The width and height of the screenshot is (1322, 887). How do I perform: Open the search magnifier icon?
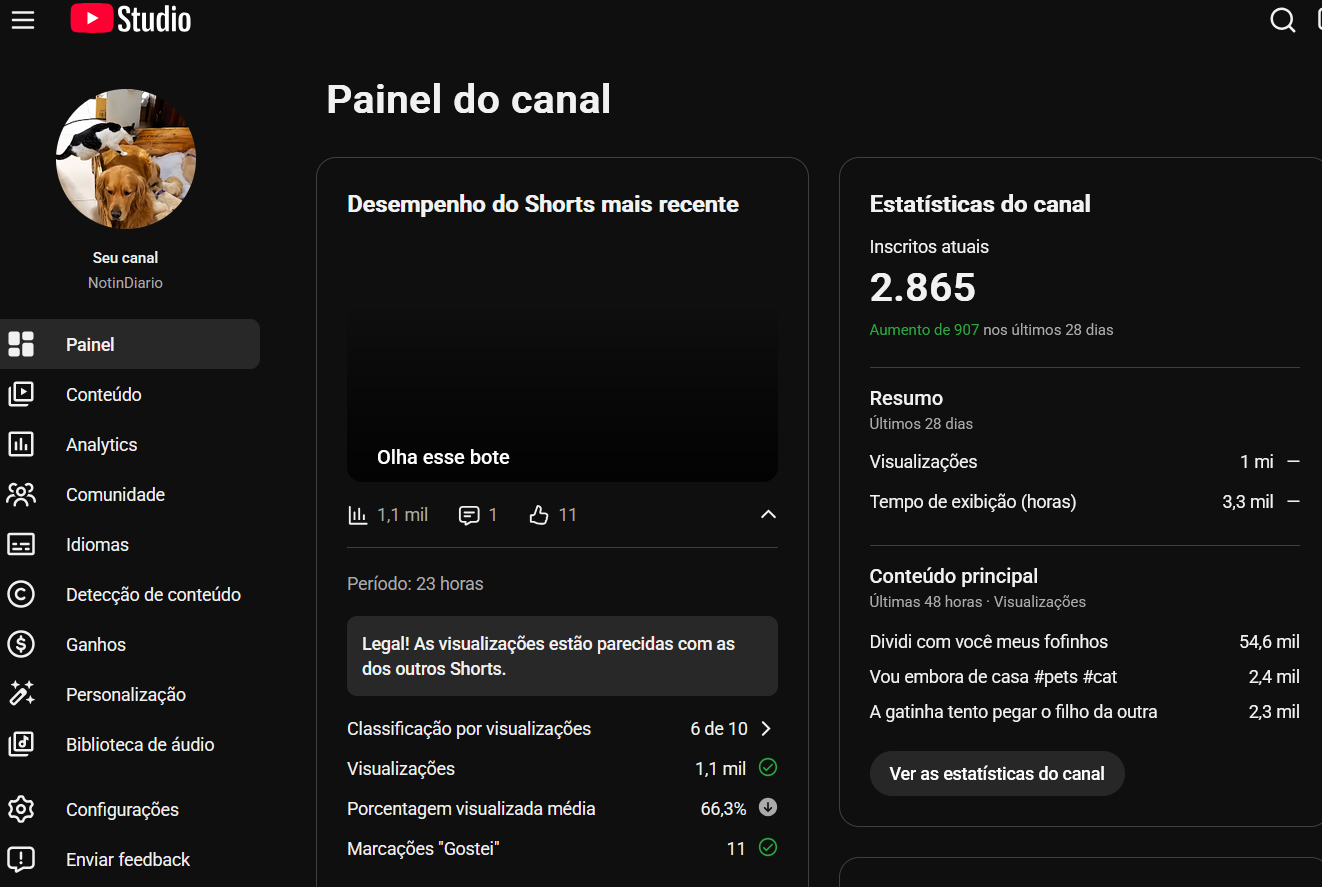click(1283, 20)
